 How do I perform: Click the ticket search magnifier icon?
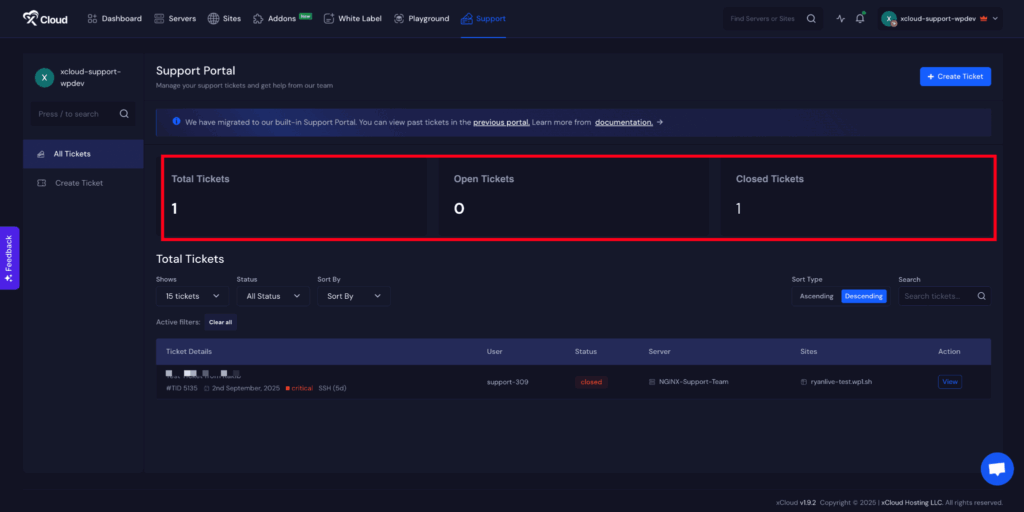pyautogui.click(x=981, y=296)
